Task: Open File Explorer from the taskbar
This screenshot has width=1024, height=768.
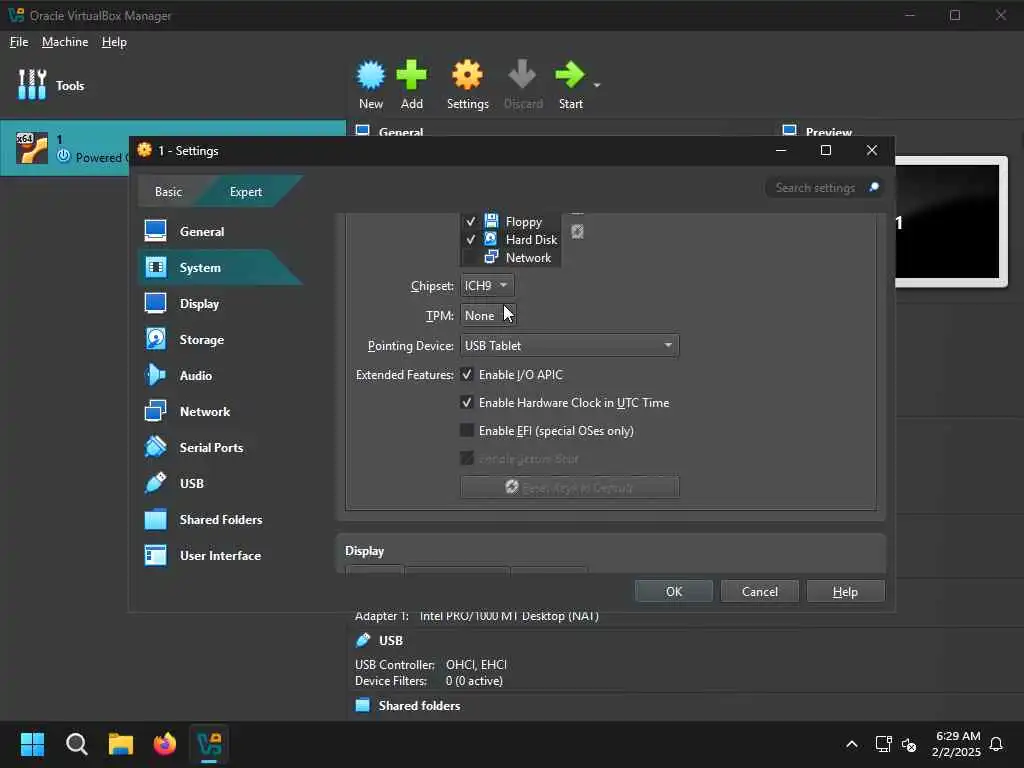Action: [121, 744]
